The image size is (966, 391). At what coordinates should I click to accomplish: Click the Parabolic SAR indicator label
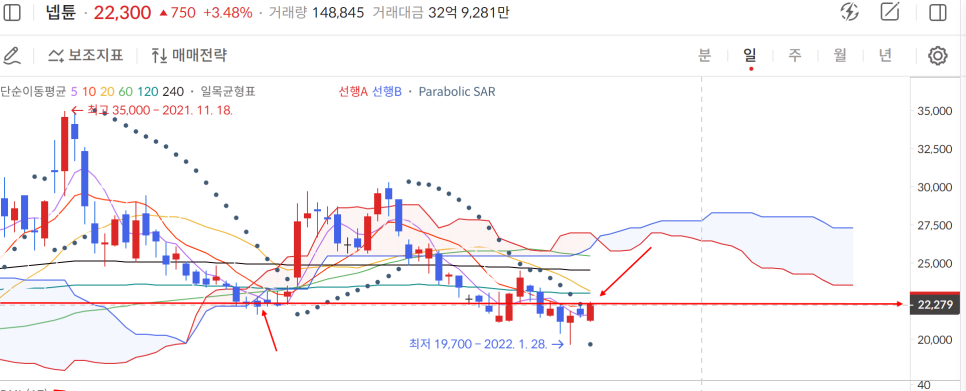[x=457, y=92]
